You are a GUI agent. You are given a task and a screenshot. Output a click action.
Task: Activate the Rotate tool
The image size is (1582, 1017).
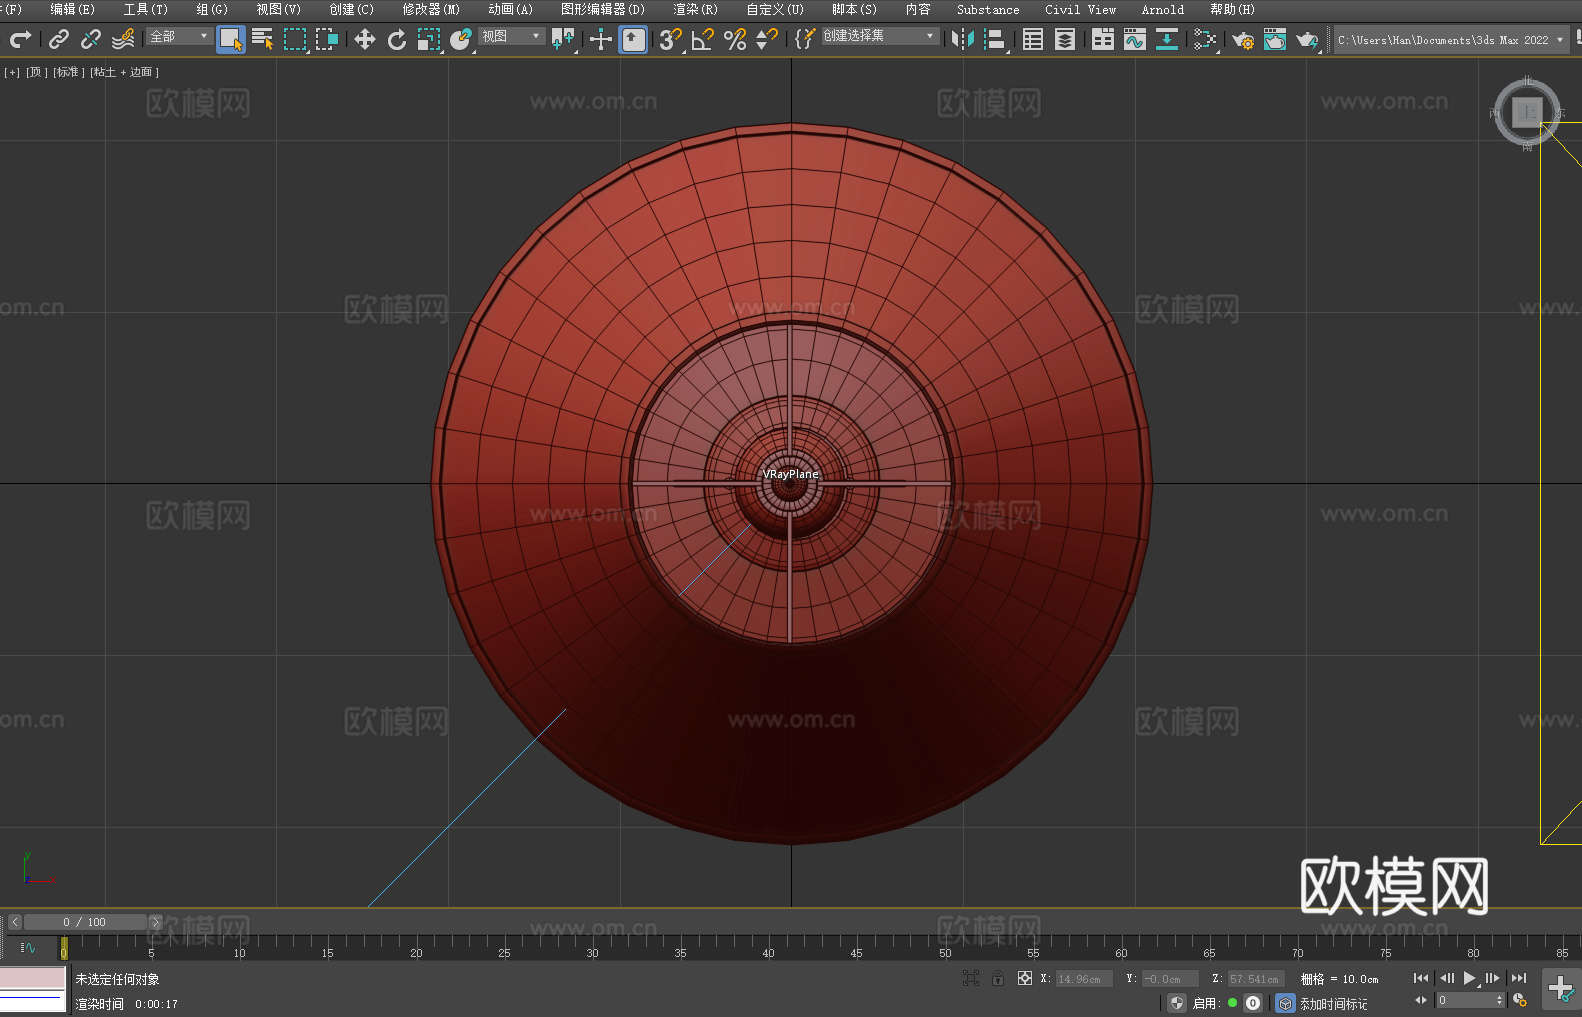point(397,39)
